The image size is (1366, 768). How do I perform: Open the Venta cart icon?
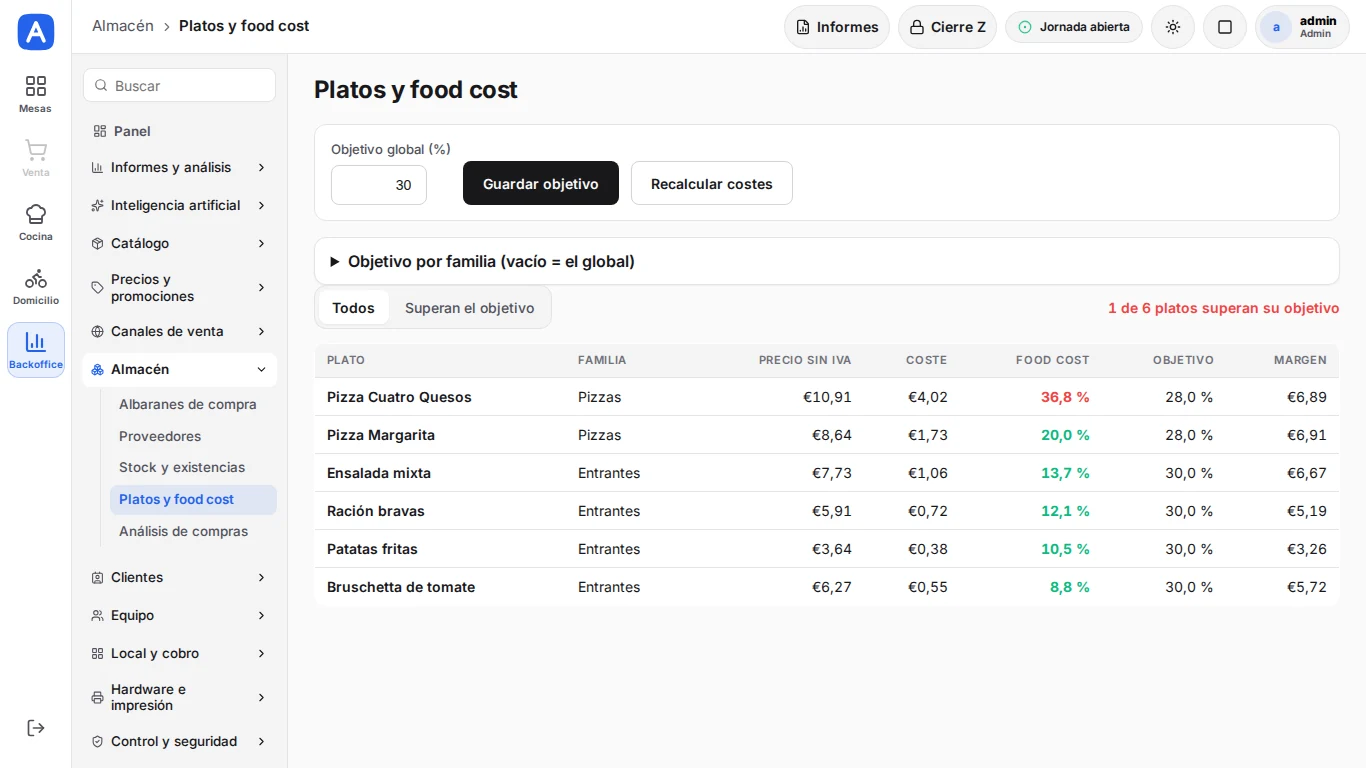pos(36,150)
